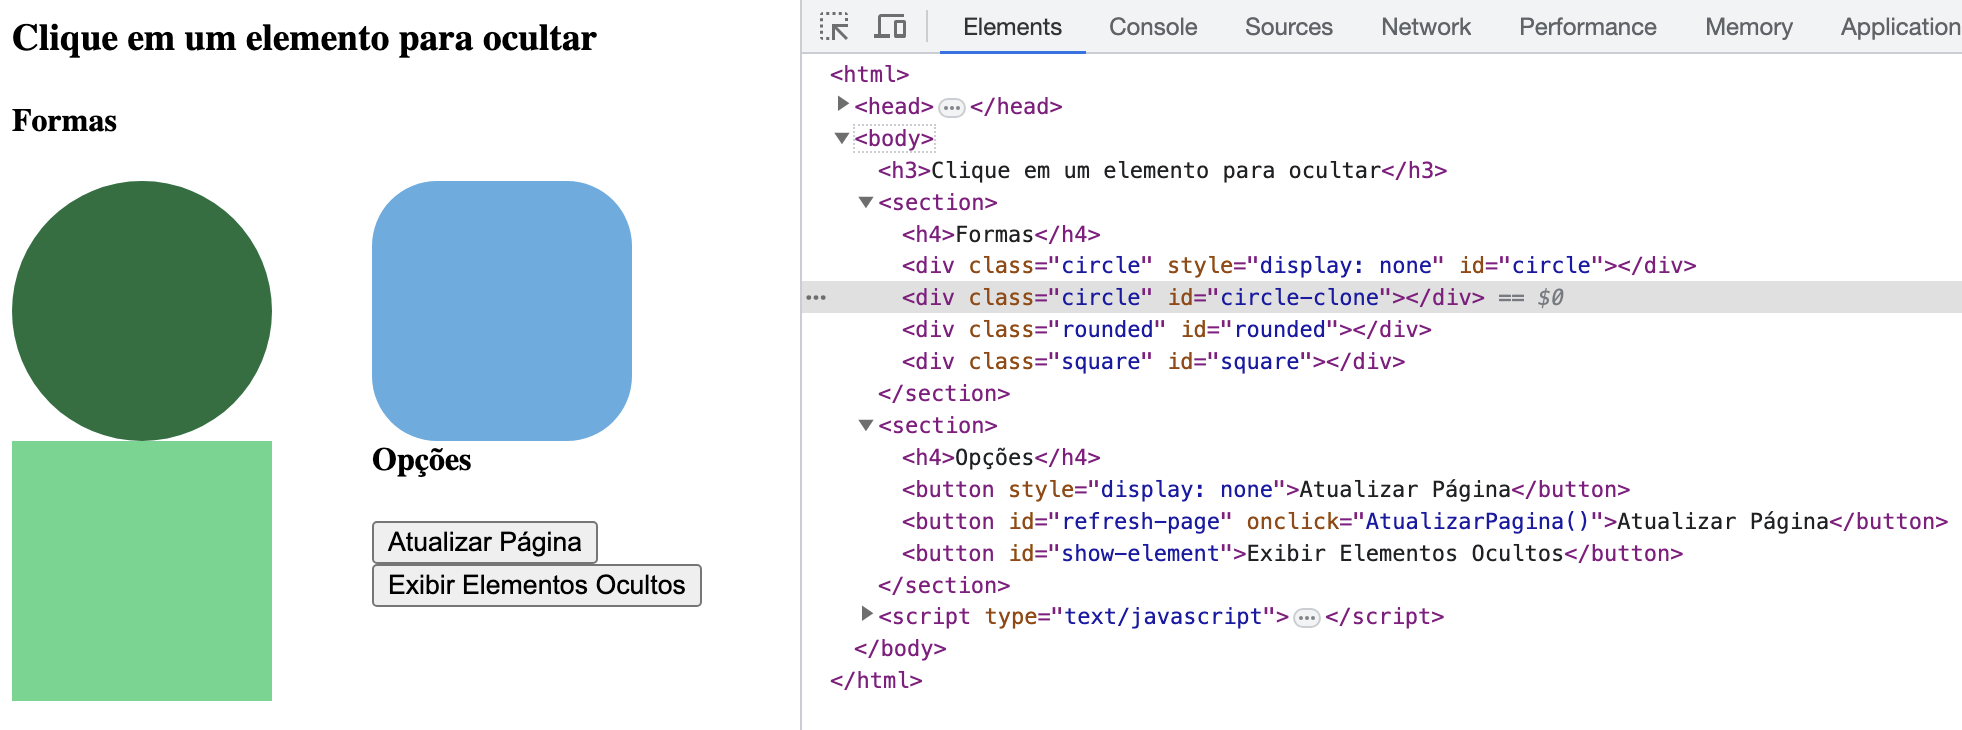Select the h4 Formas node
Image resolution: width=1962 pixels, height=730 pixels.
click(x=1001, y=234)
